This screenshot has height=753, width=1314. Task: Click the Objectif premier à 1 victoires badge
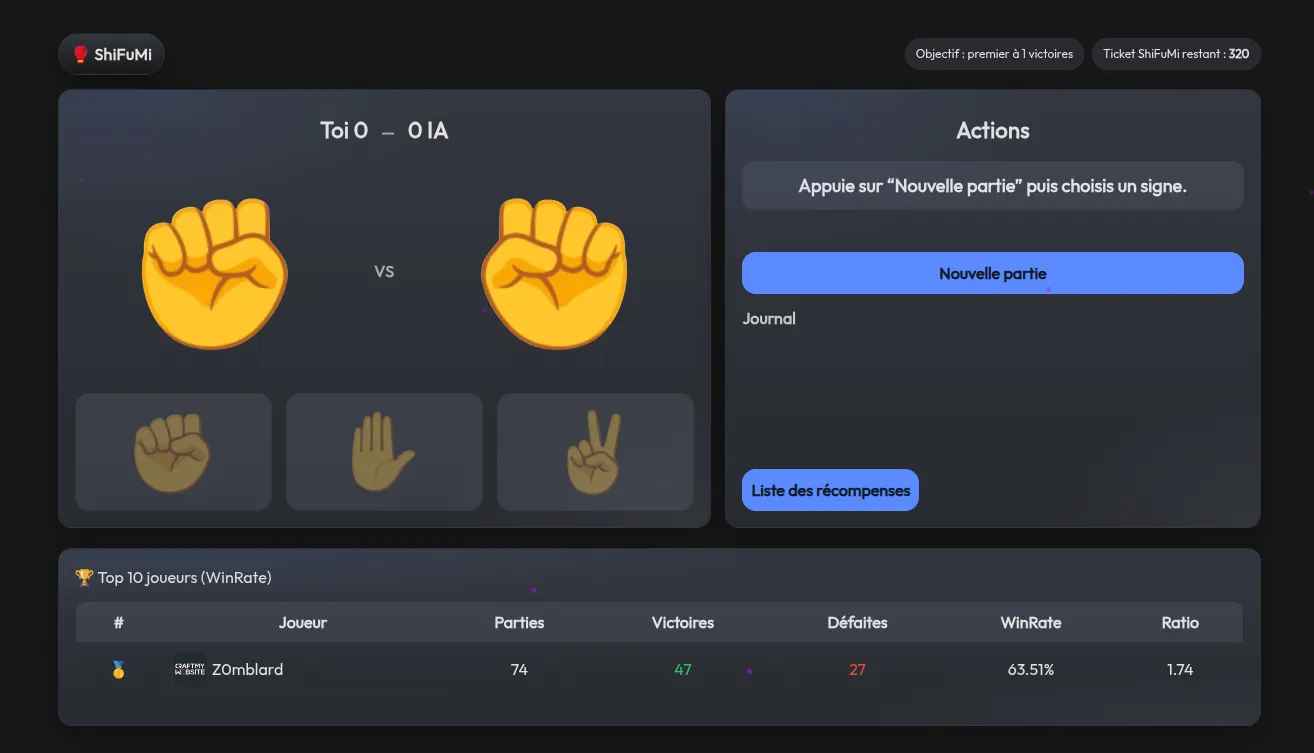(x=993, y=54)
